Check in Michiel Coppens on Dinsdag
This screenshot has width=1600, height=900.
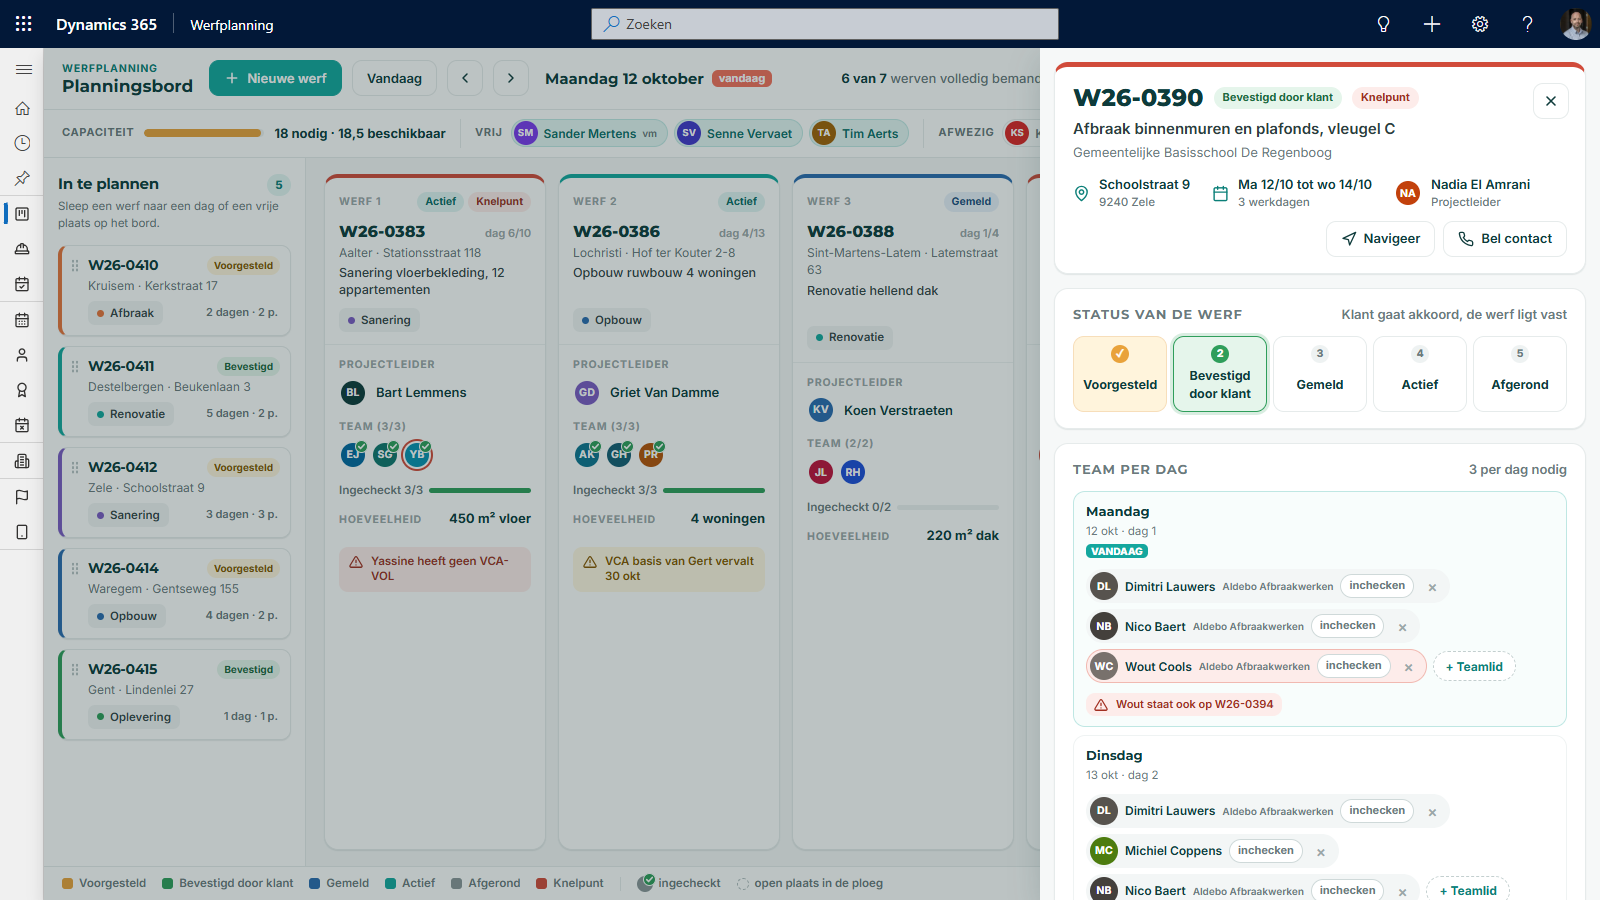pos(1265,851)
